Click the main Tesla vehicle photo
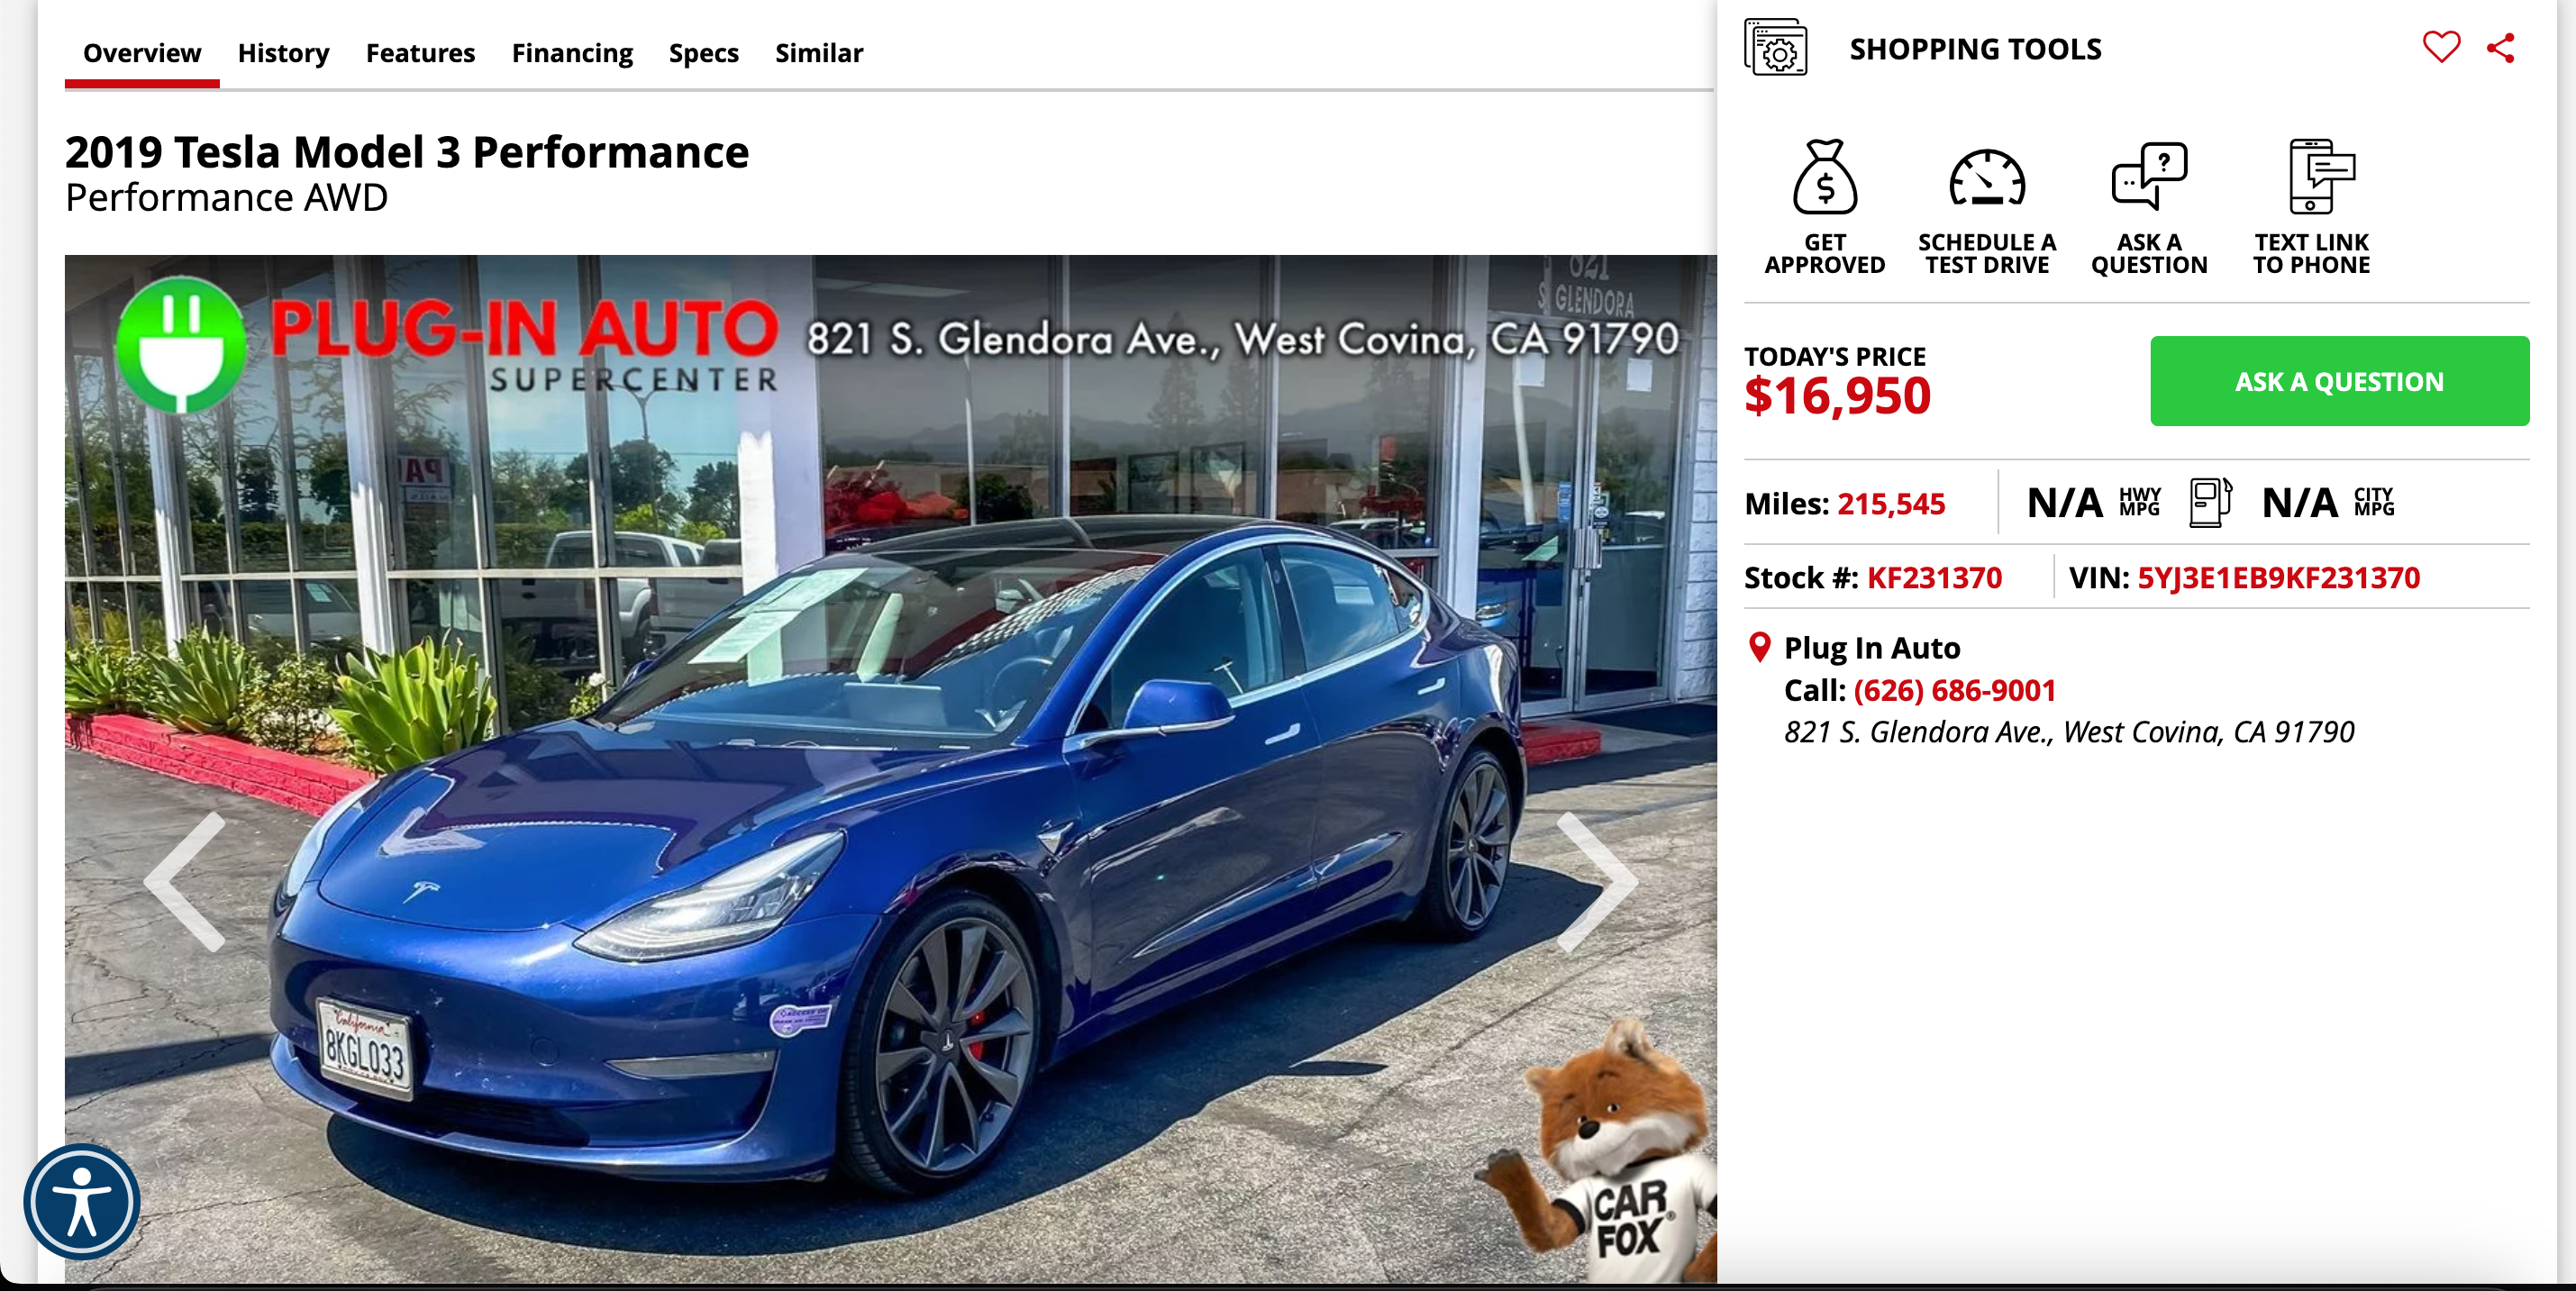The width and height of the screenshot is (2576, 1291). (x=890, y=769)
